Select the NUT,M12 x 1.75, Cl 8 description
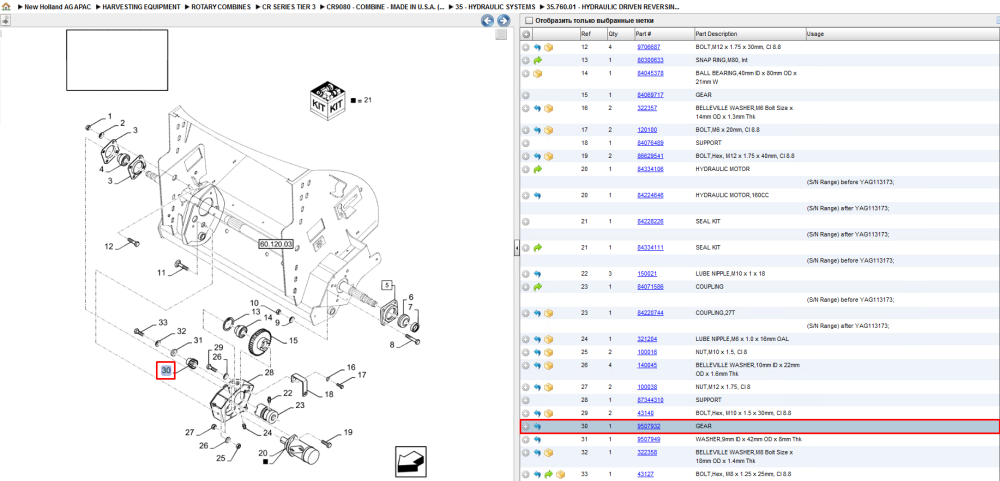Image resolution: width=1000 pixels, height=481 pixels. (x=723, y=387)
